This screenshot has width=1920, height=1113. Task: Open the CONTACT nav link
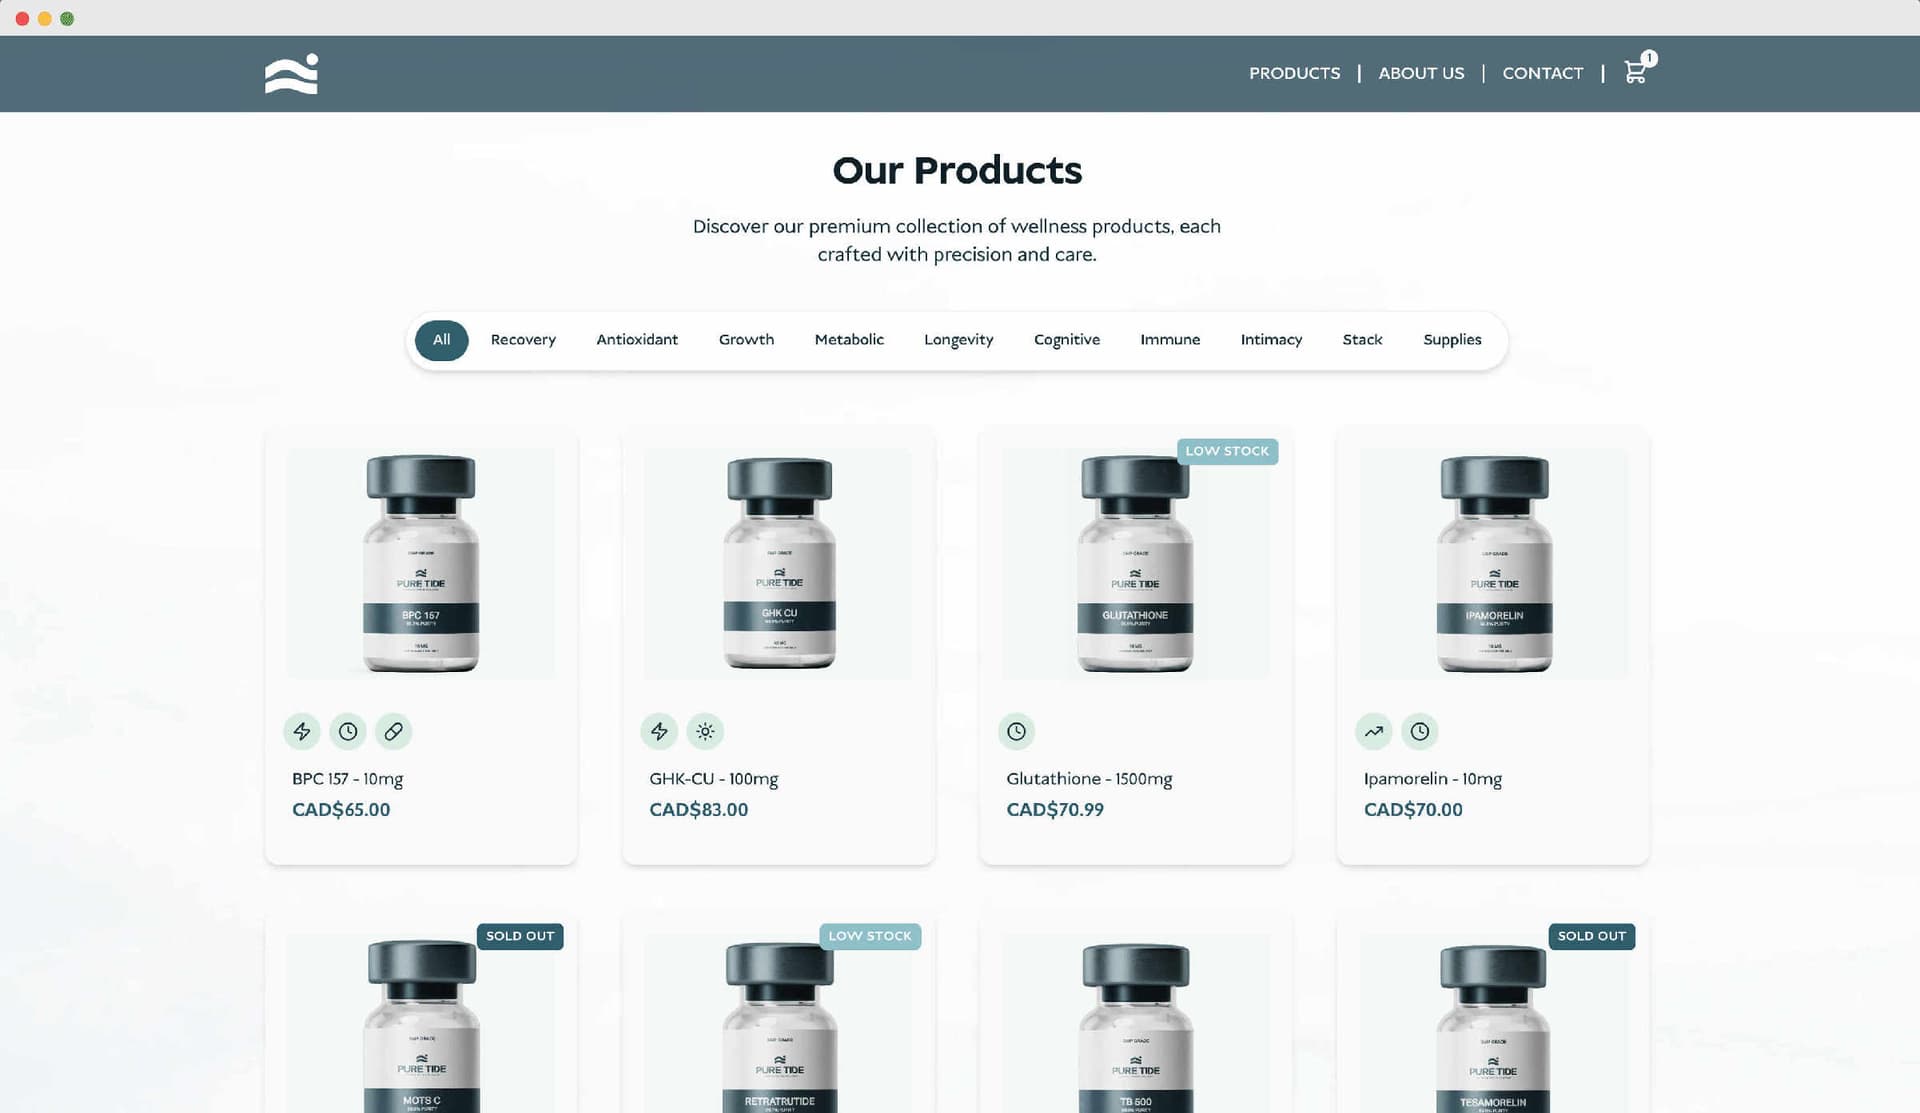[1542, 73]
